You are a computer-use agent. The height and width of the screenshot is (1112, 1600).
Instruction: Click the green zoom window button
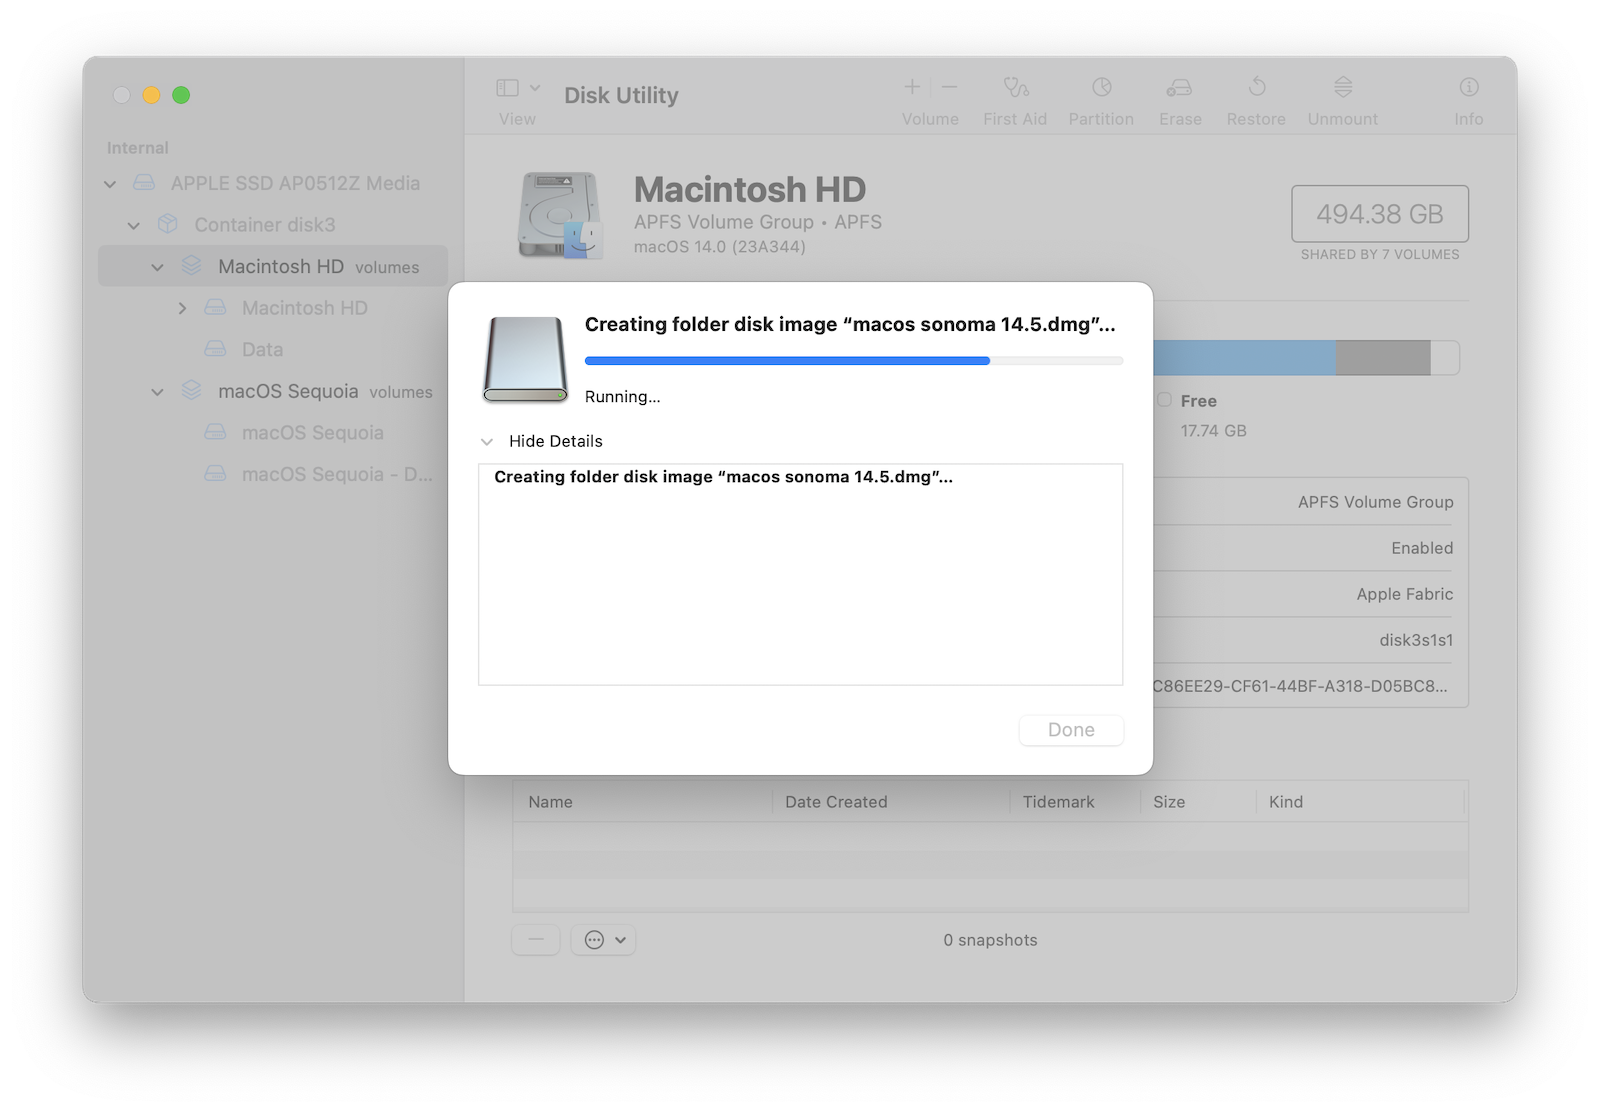click(x=181, y=95)
